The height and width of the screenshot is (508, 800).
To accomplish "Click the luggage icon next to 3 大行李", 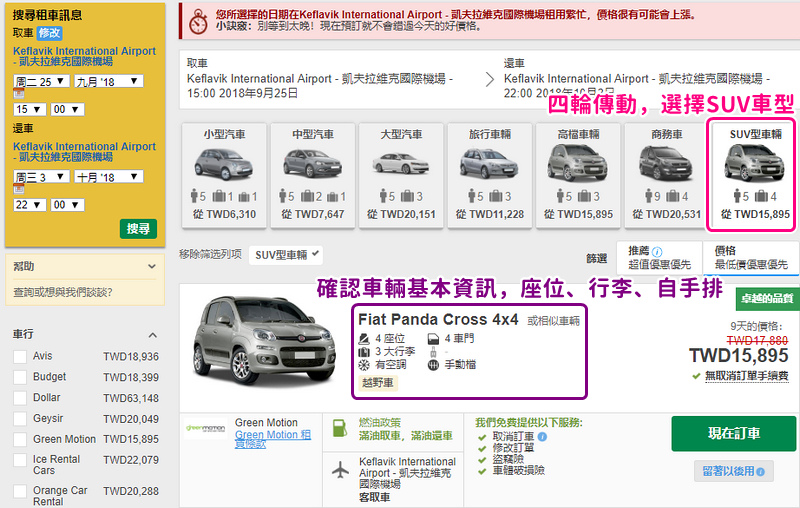I will coord(364,351).
